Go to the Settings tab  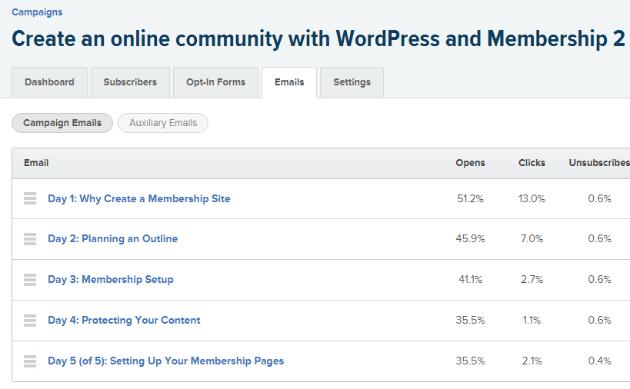tap(352, 82)
